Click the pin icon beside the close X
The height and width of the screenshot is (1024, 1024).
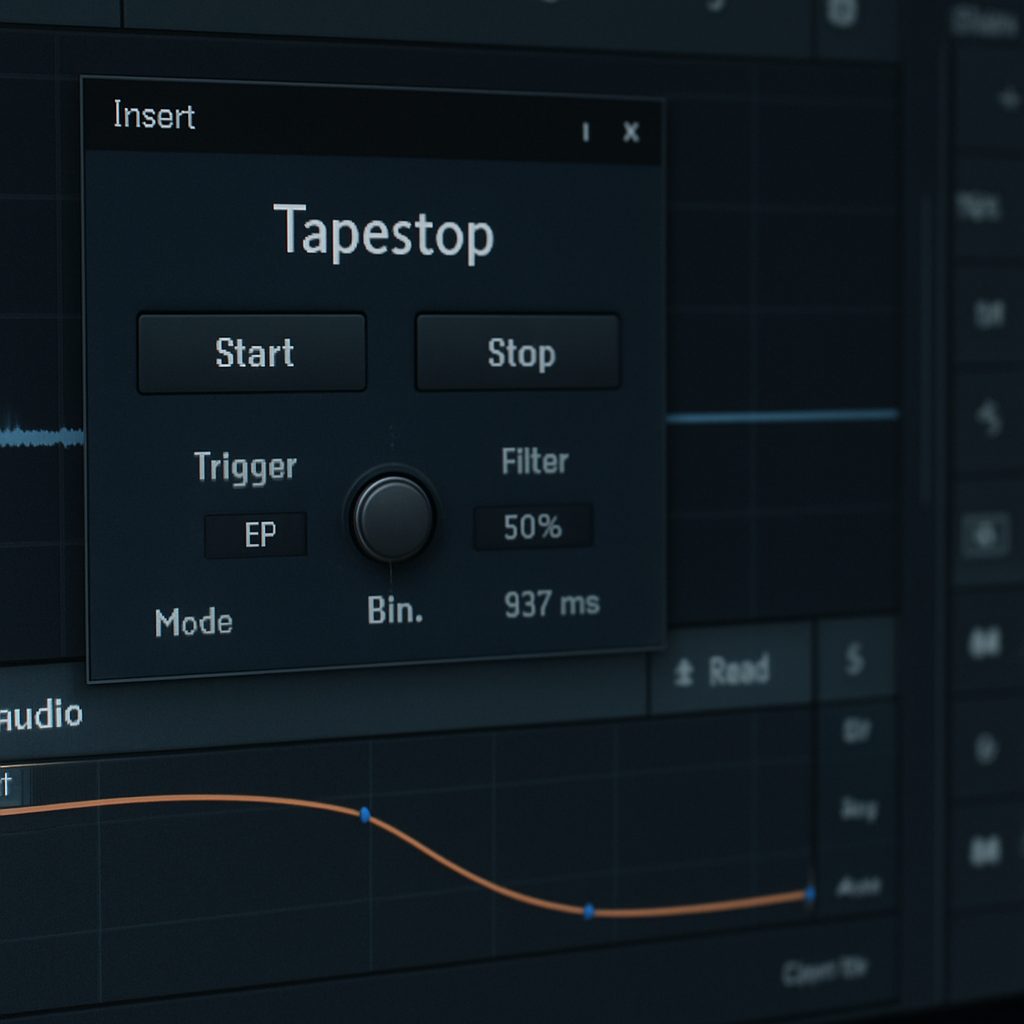586,132
